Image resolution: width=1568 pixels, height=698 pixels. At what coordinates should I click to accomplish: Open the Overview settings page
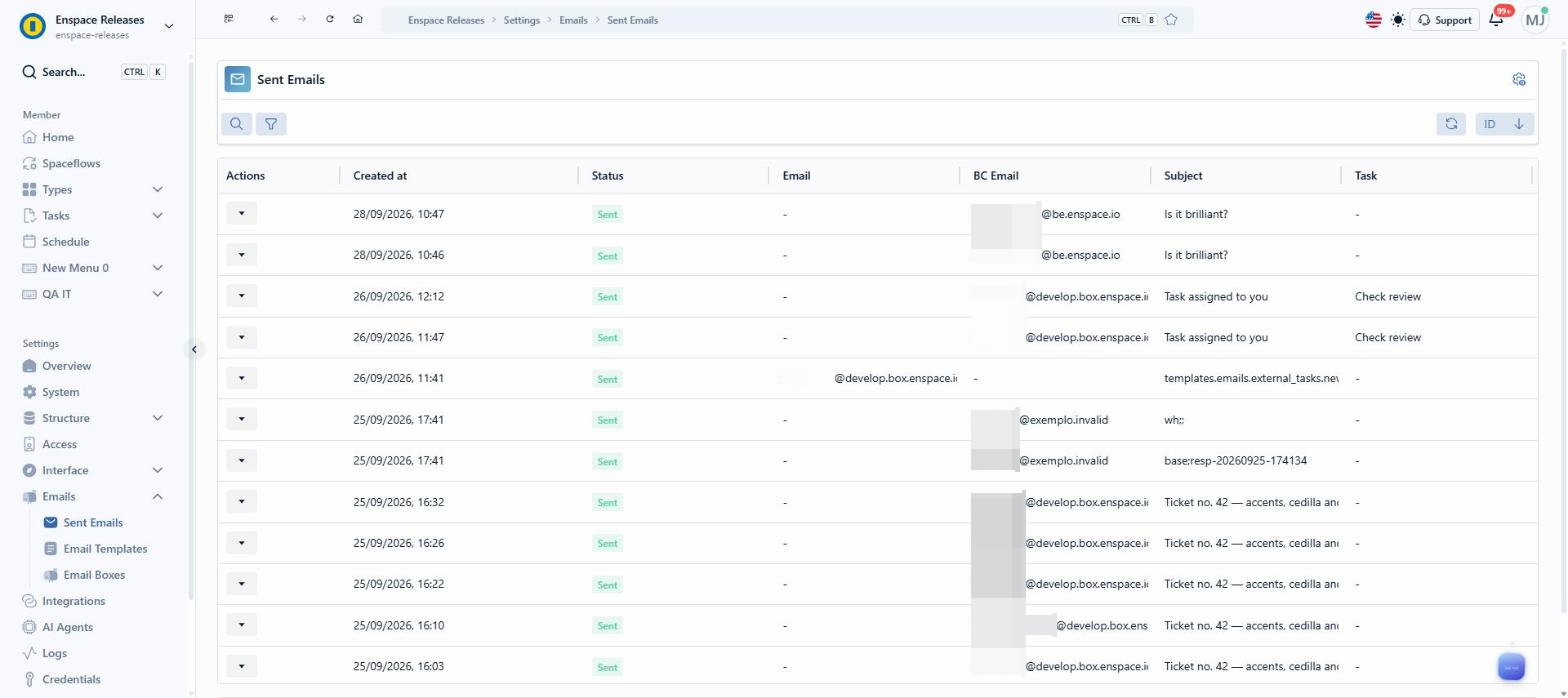coord(66,366)
